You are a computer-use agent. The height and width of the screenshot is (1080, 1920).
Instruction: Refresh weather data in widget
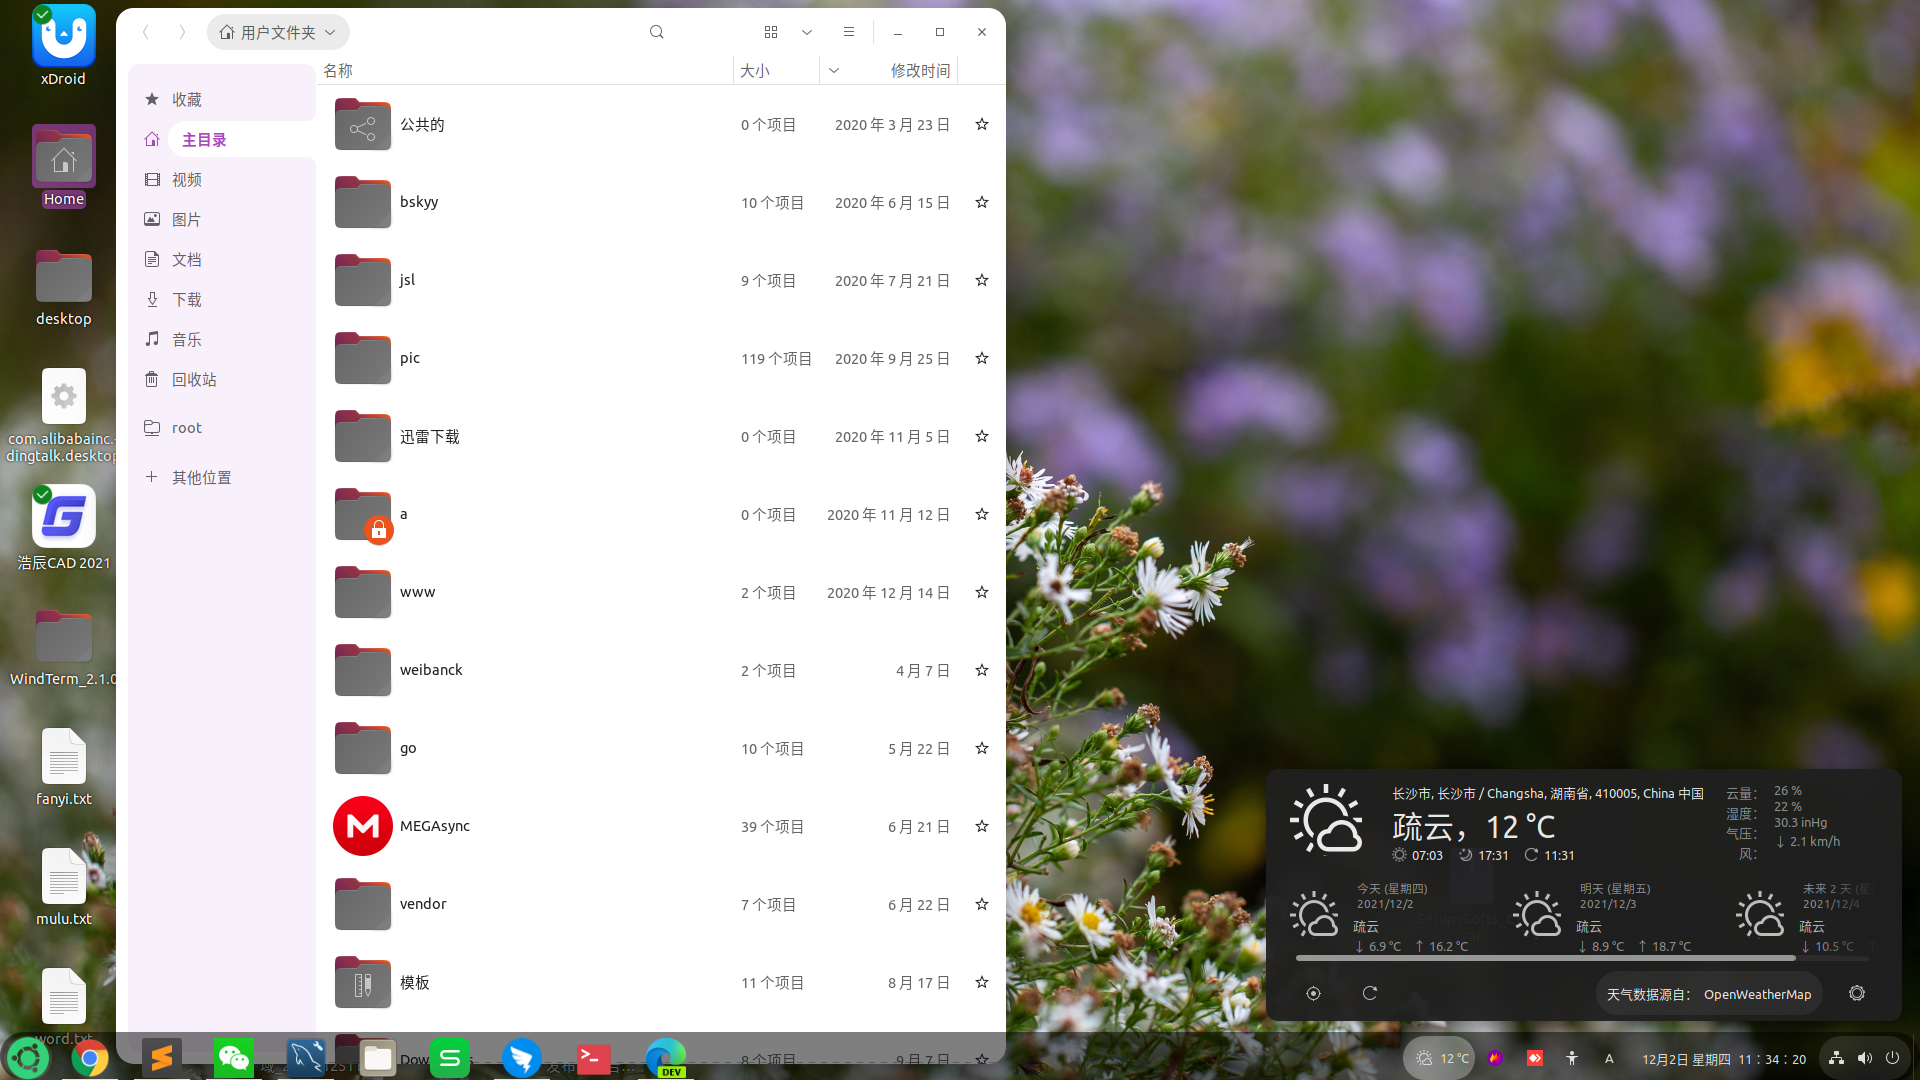click(x=1370, y=993)
